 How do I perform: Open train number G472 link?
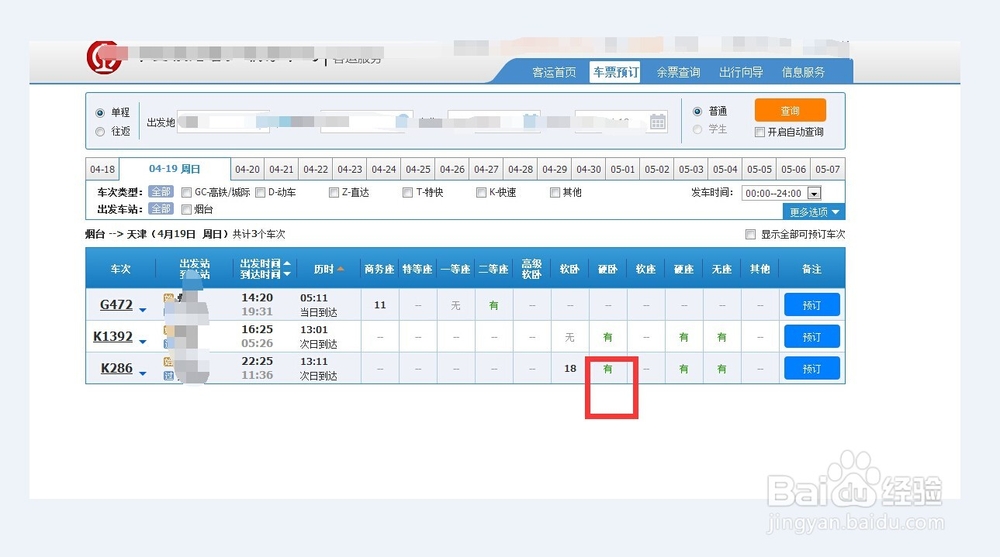tap(116, 304)
